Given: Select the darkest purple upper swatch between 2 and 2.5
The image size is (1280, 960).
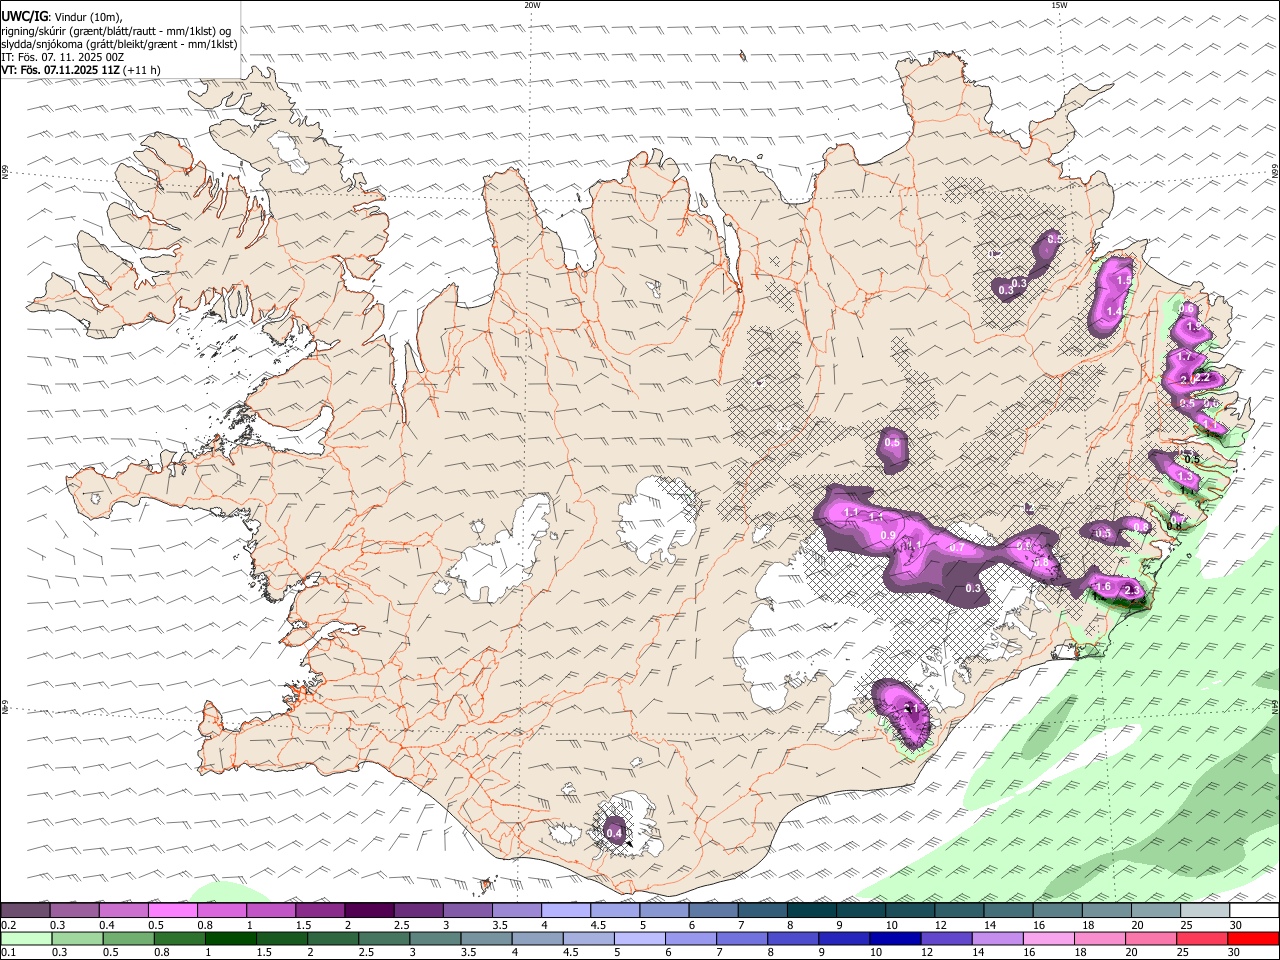Looking at the screenshot, I should 369,910.
